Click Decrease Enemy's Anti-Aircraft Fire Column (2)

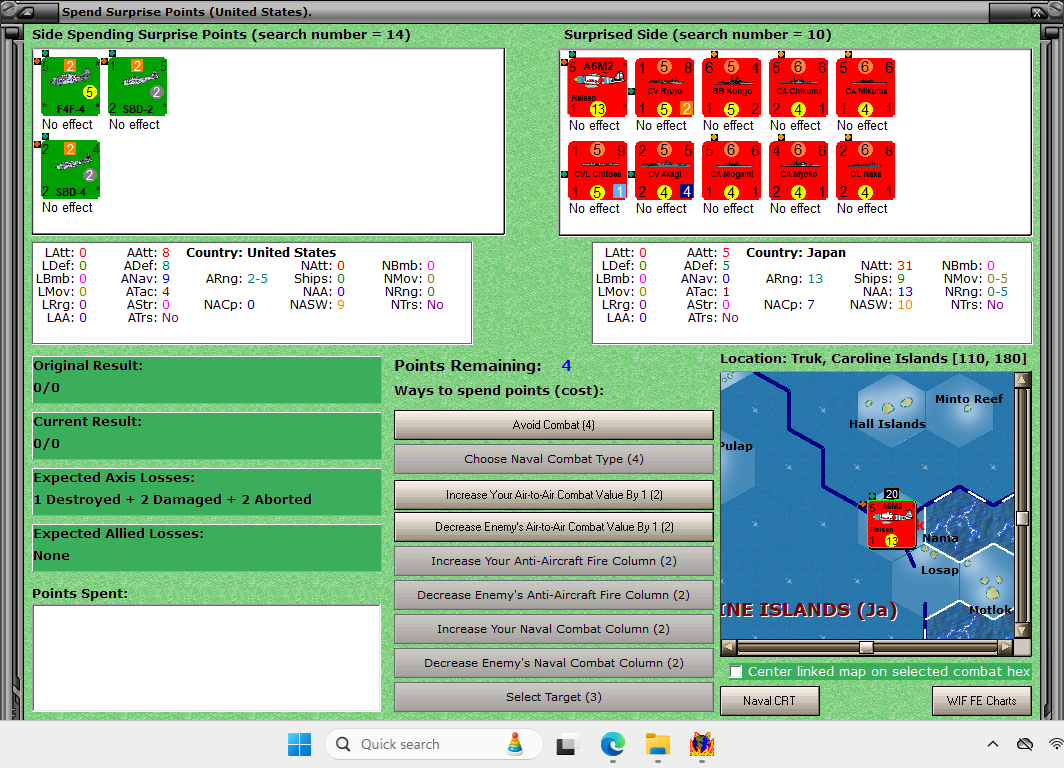[554, 595]
